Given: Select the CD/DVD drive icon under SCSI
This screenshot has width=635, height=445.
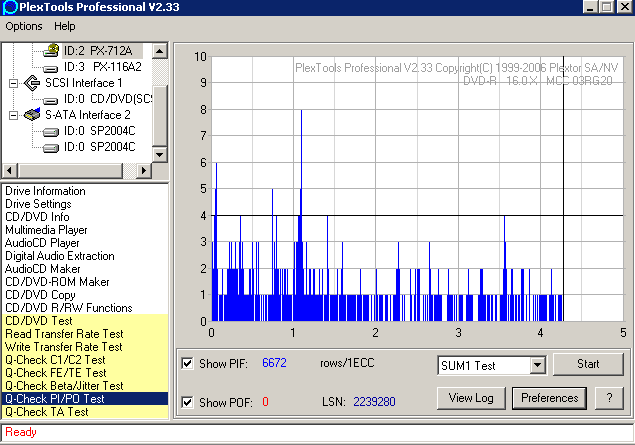Looking at the screenshot, I should (49, 99).
